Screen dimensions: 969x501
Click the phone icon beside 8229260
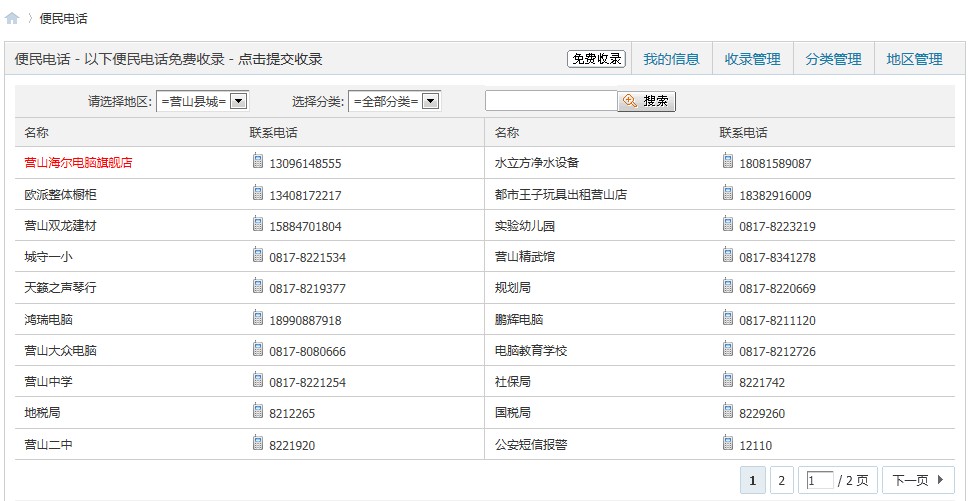(728, 411)
